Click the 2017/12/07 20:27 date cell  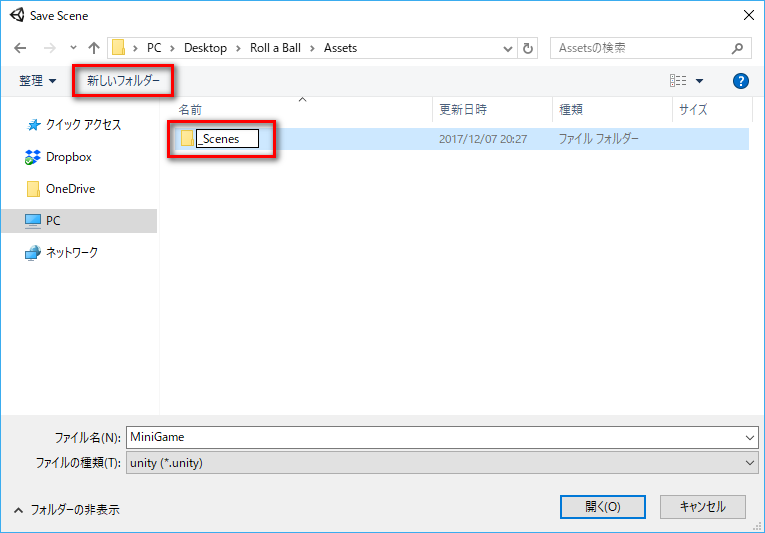tap(483, 139)
